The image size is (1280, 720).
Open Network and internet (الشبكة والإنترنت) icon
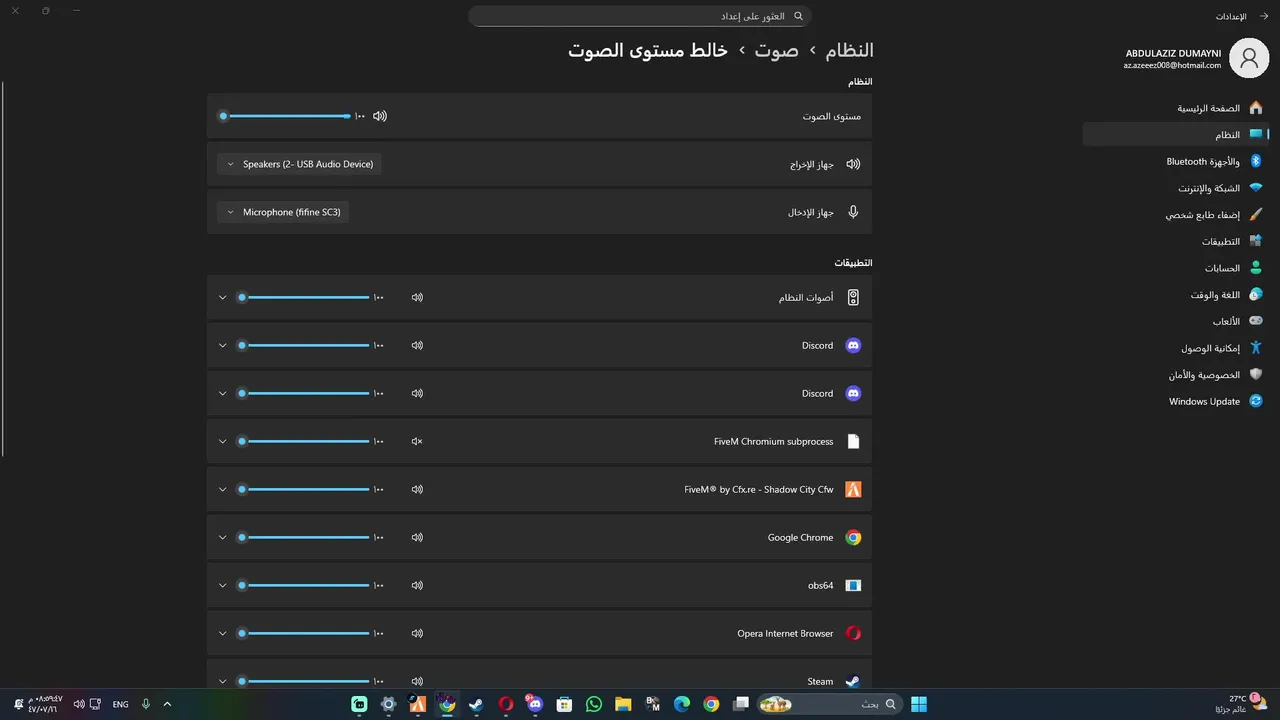coord(1255,188)
